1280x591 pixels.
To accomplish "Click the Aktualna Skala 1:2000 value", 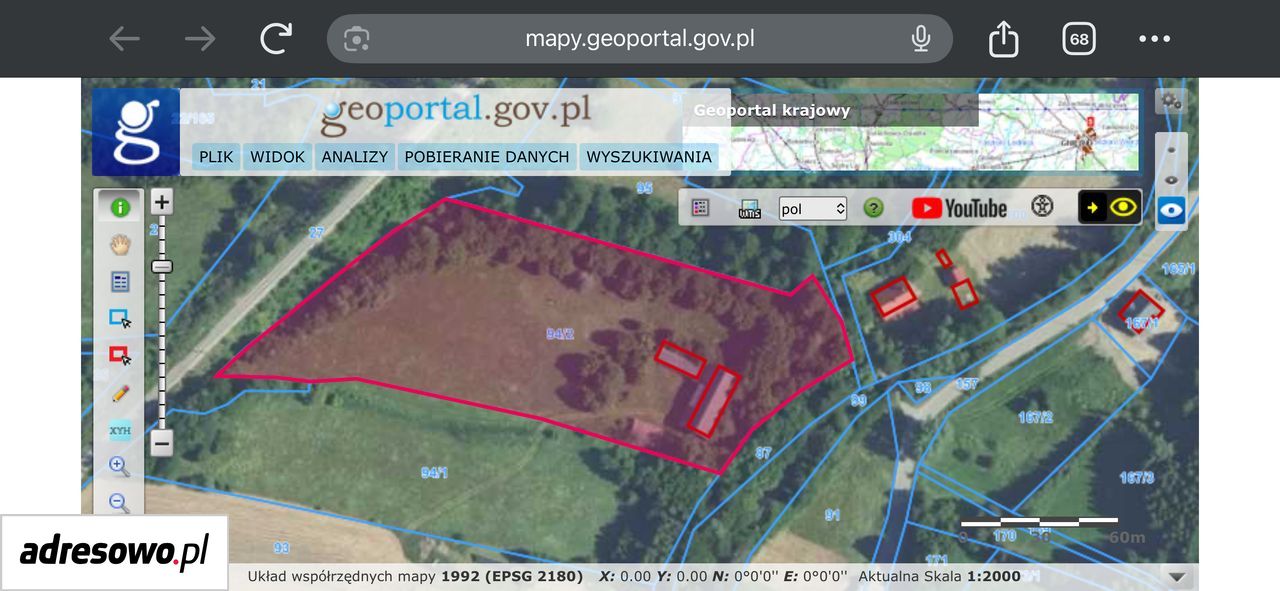I will pos(939,576).
